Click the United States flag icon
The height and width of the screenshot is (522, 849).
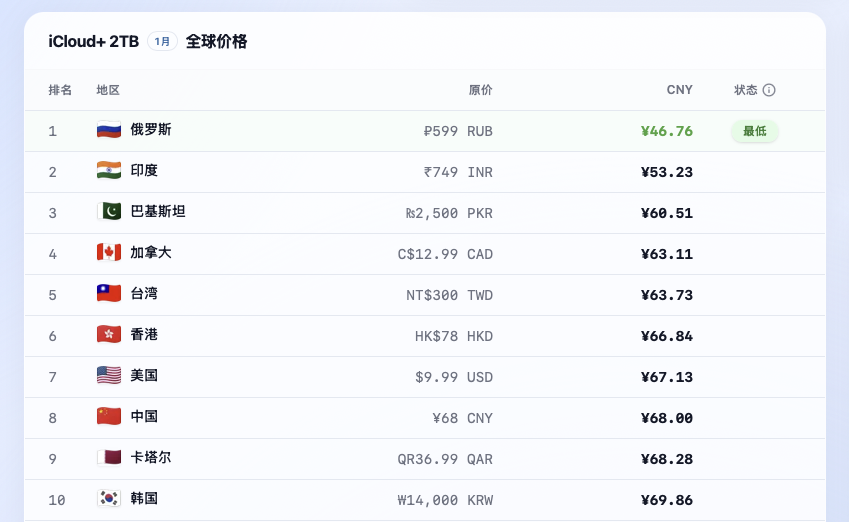coord(109,376)
